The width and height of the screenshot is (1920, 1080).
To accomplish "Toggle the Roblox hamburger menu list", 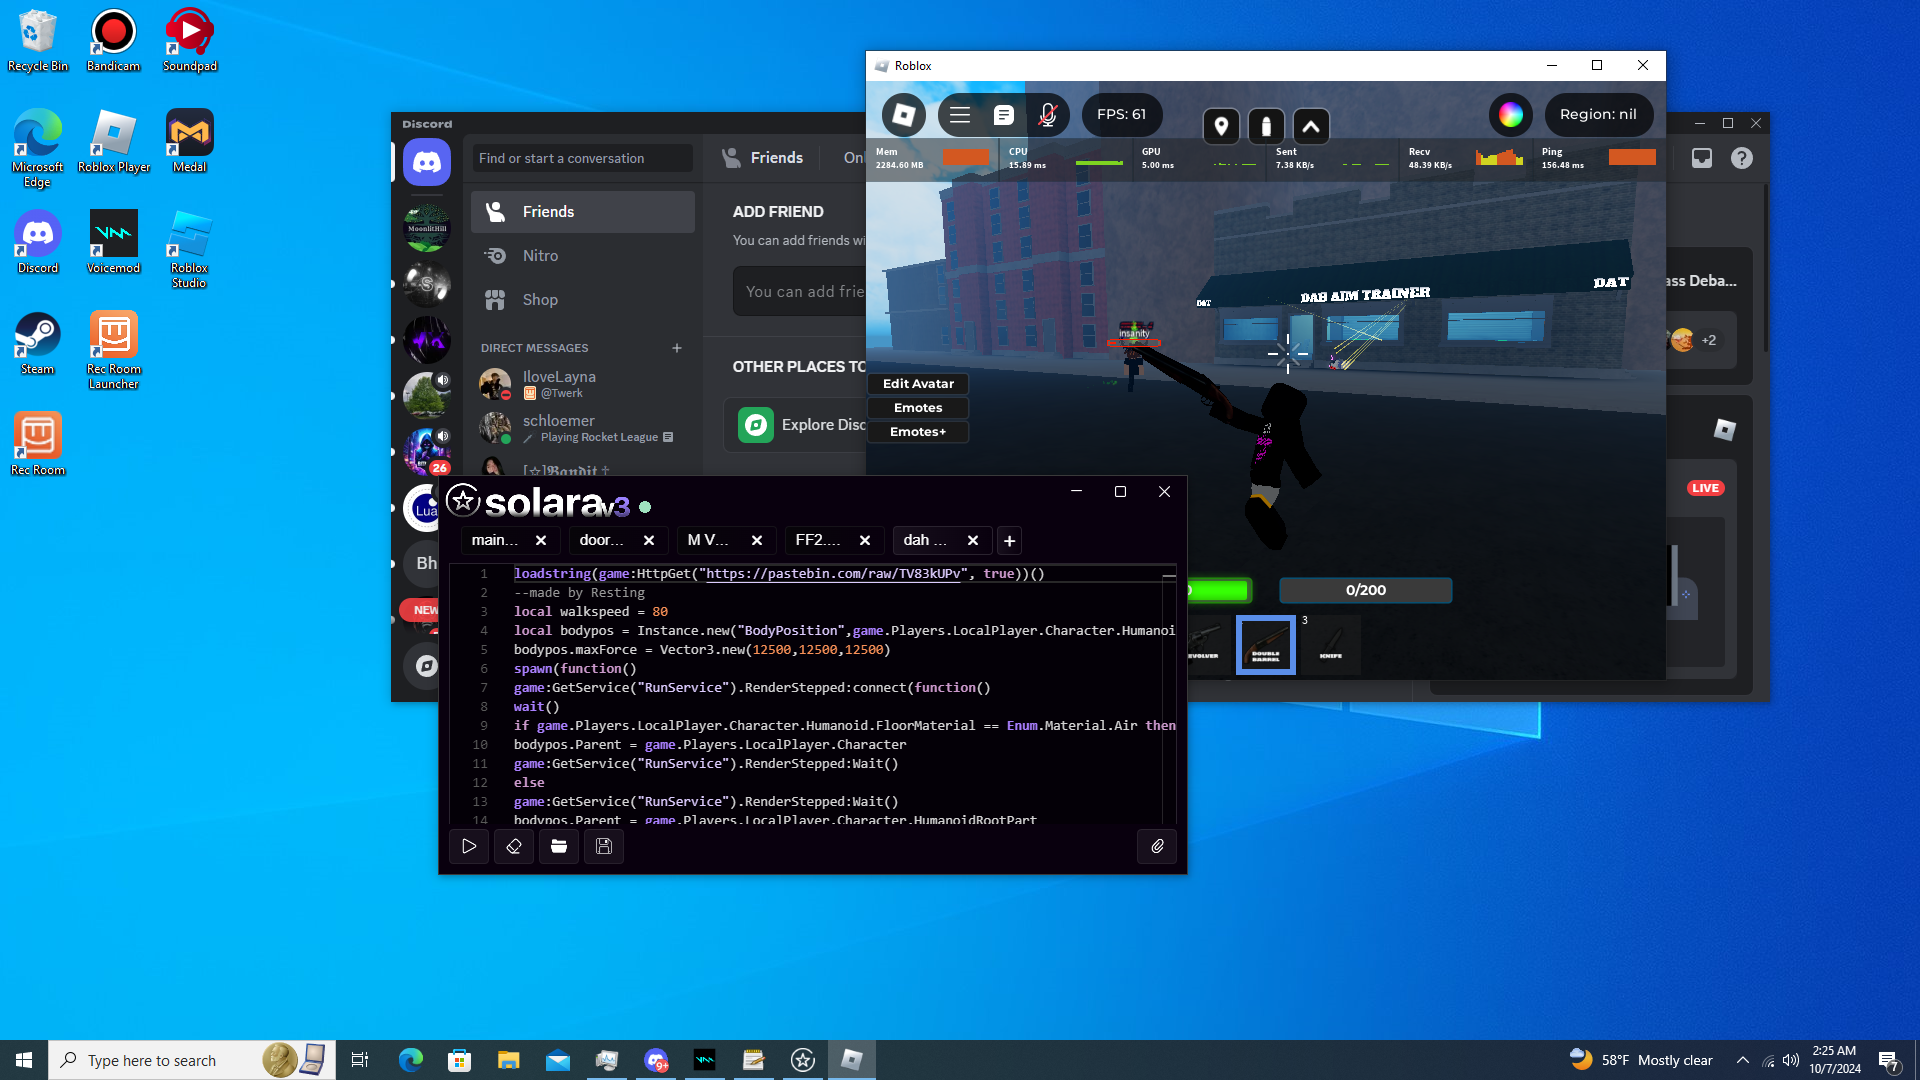I will click(959, 115).
